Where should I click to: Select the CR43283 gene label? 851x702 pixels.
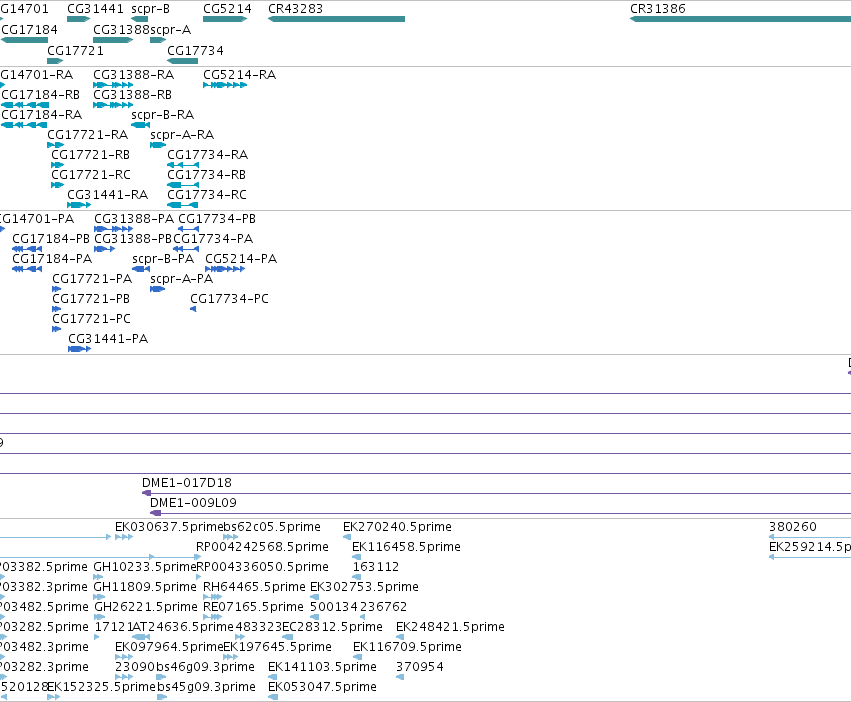(295, 9)
